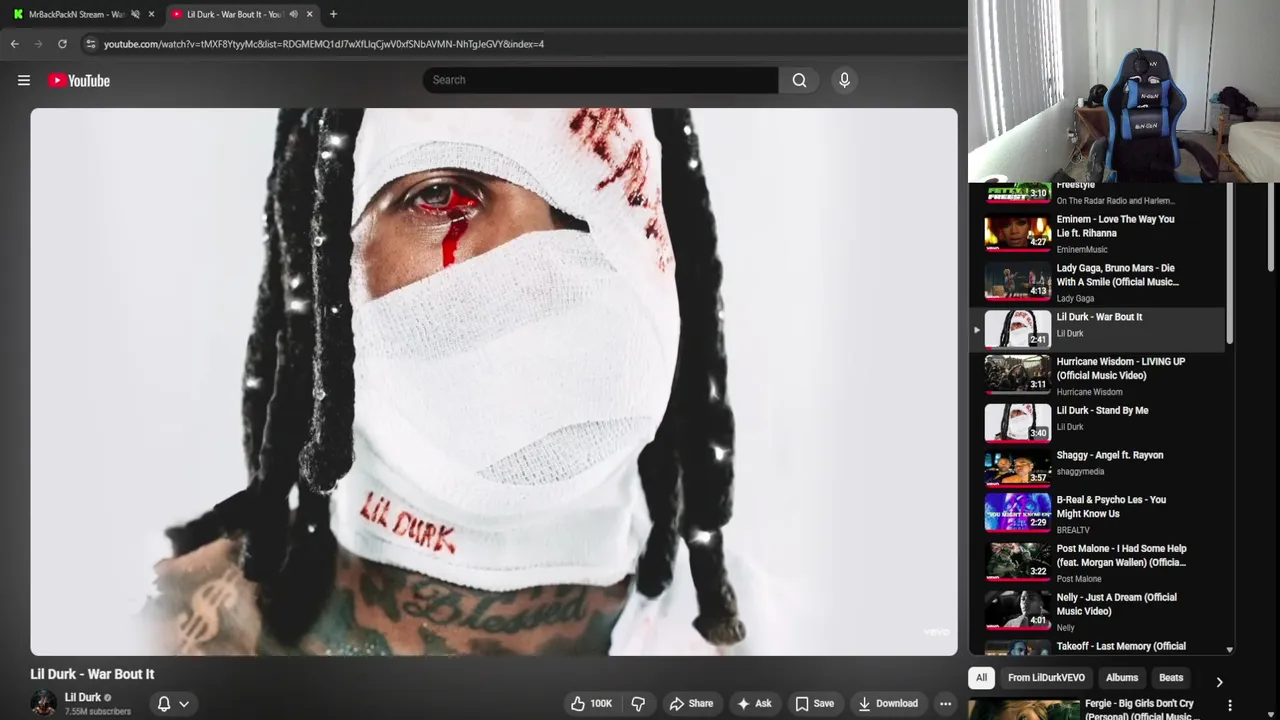The image size is (1280, 720).
Task: Open Shaggy Angel thumbnail
Action: [1018, 468]
